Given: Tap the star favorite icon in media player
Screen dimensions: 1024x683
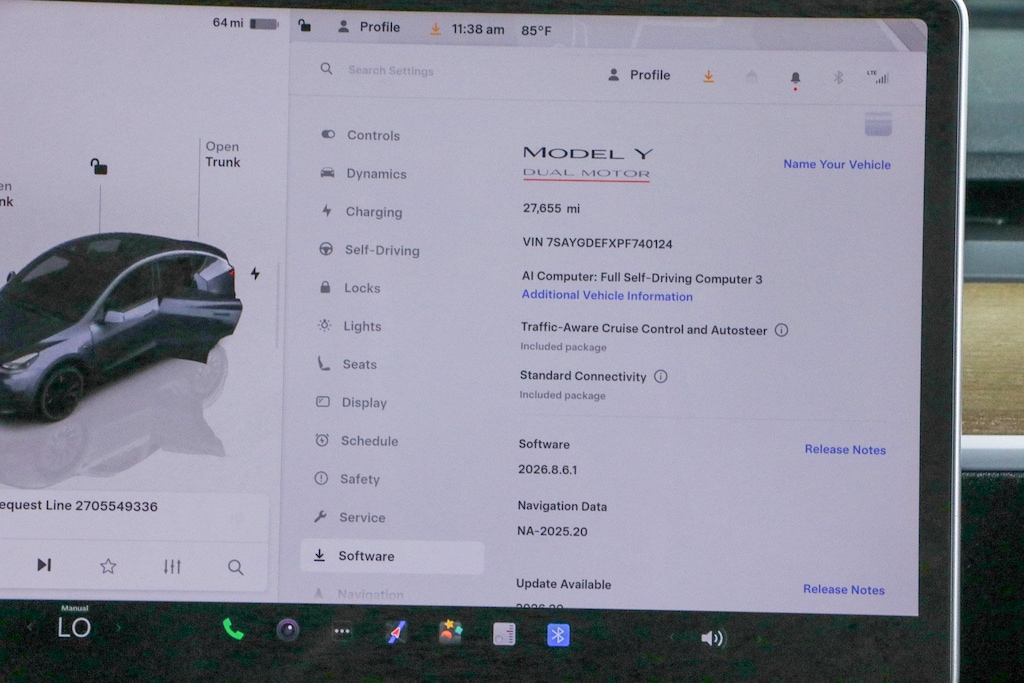Looking at the screenshot, I should point(108,566).
